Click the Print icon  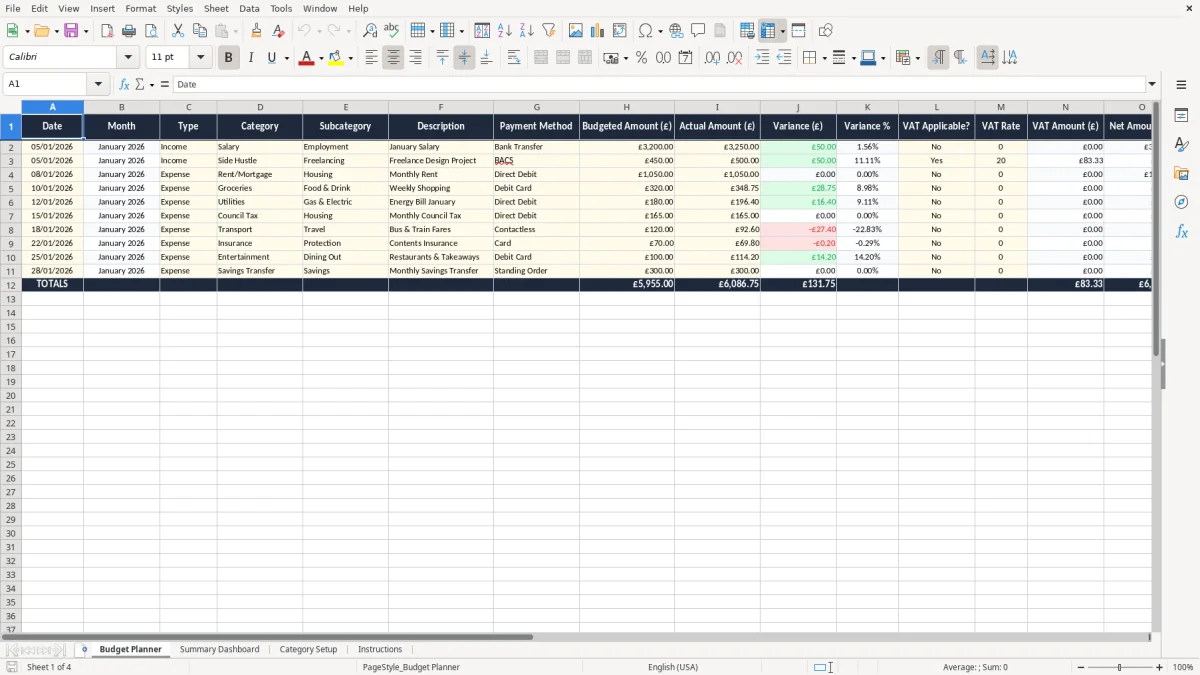click(129, 31)
